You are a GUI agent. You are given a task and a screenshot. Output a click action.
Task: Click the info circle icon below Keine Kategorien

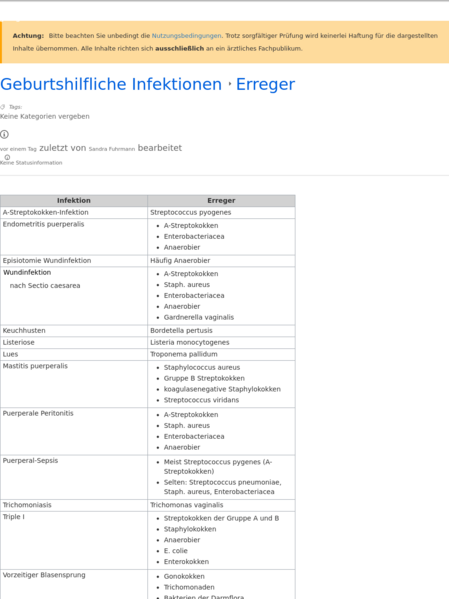click(x=4, y=134)
